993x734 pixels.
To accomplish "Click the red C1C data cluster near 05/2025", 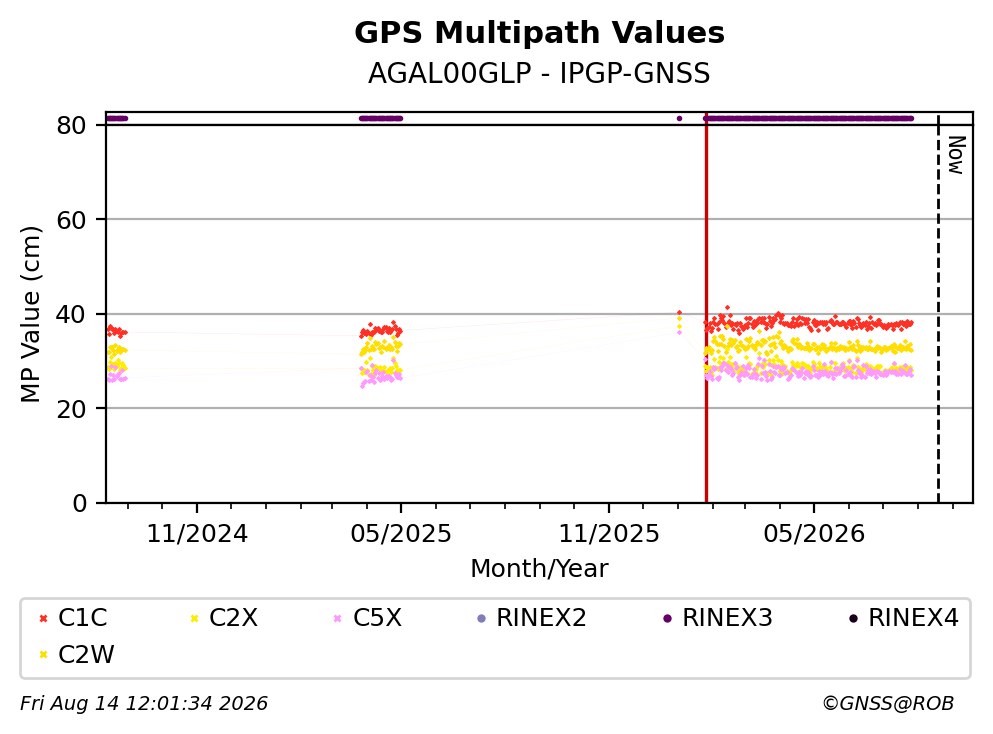I will (x=381, y=330).
